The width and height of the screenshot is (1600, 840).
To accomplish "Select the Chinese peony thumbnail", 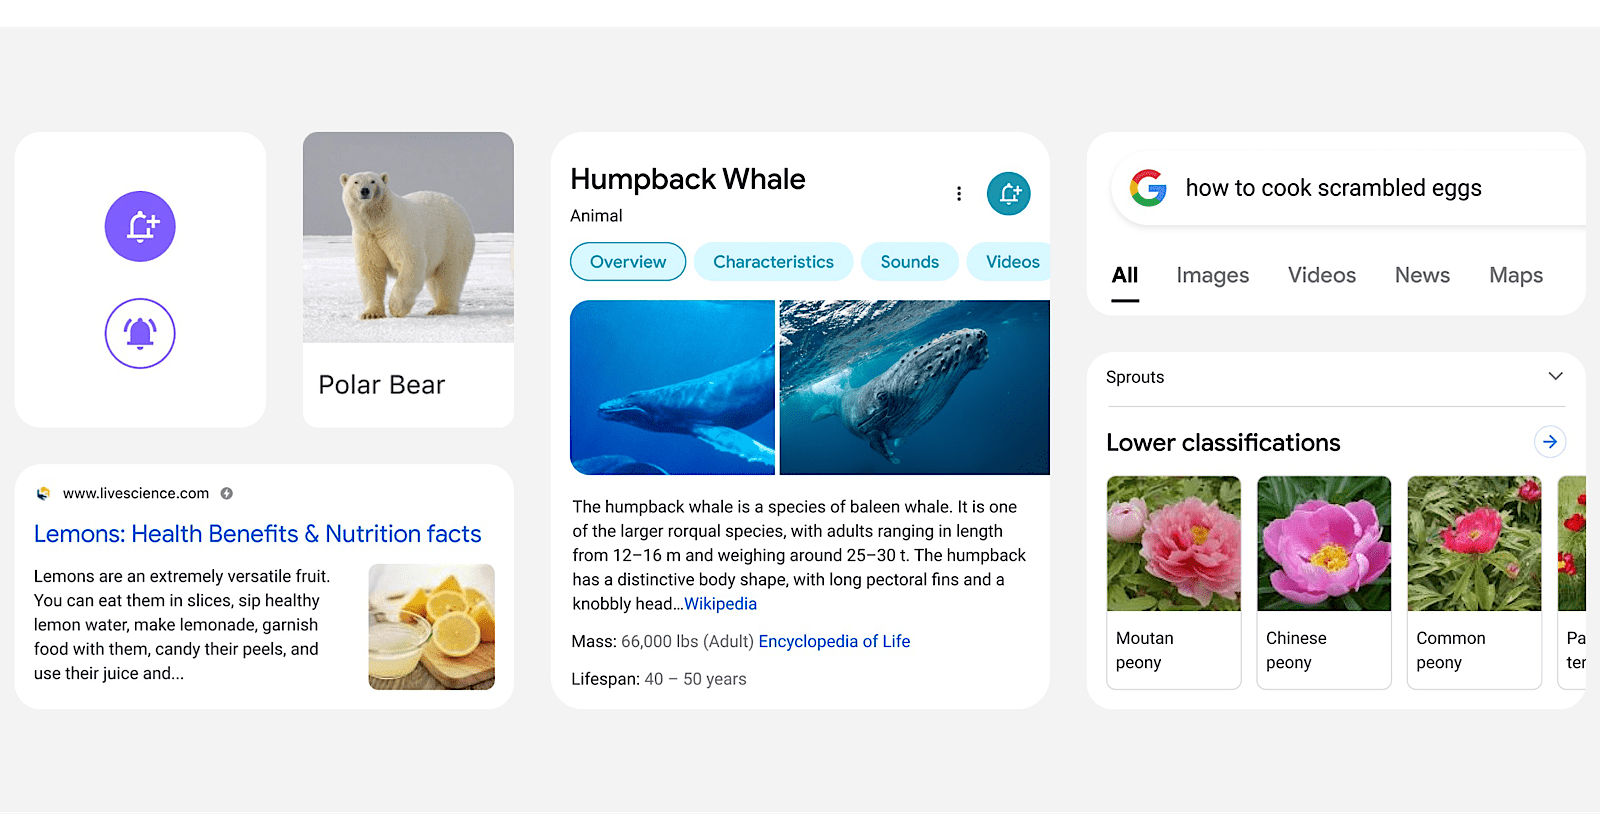I will pos(1323,544).
